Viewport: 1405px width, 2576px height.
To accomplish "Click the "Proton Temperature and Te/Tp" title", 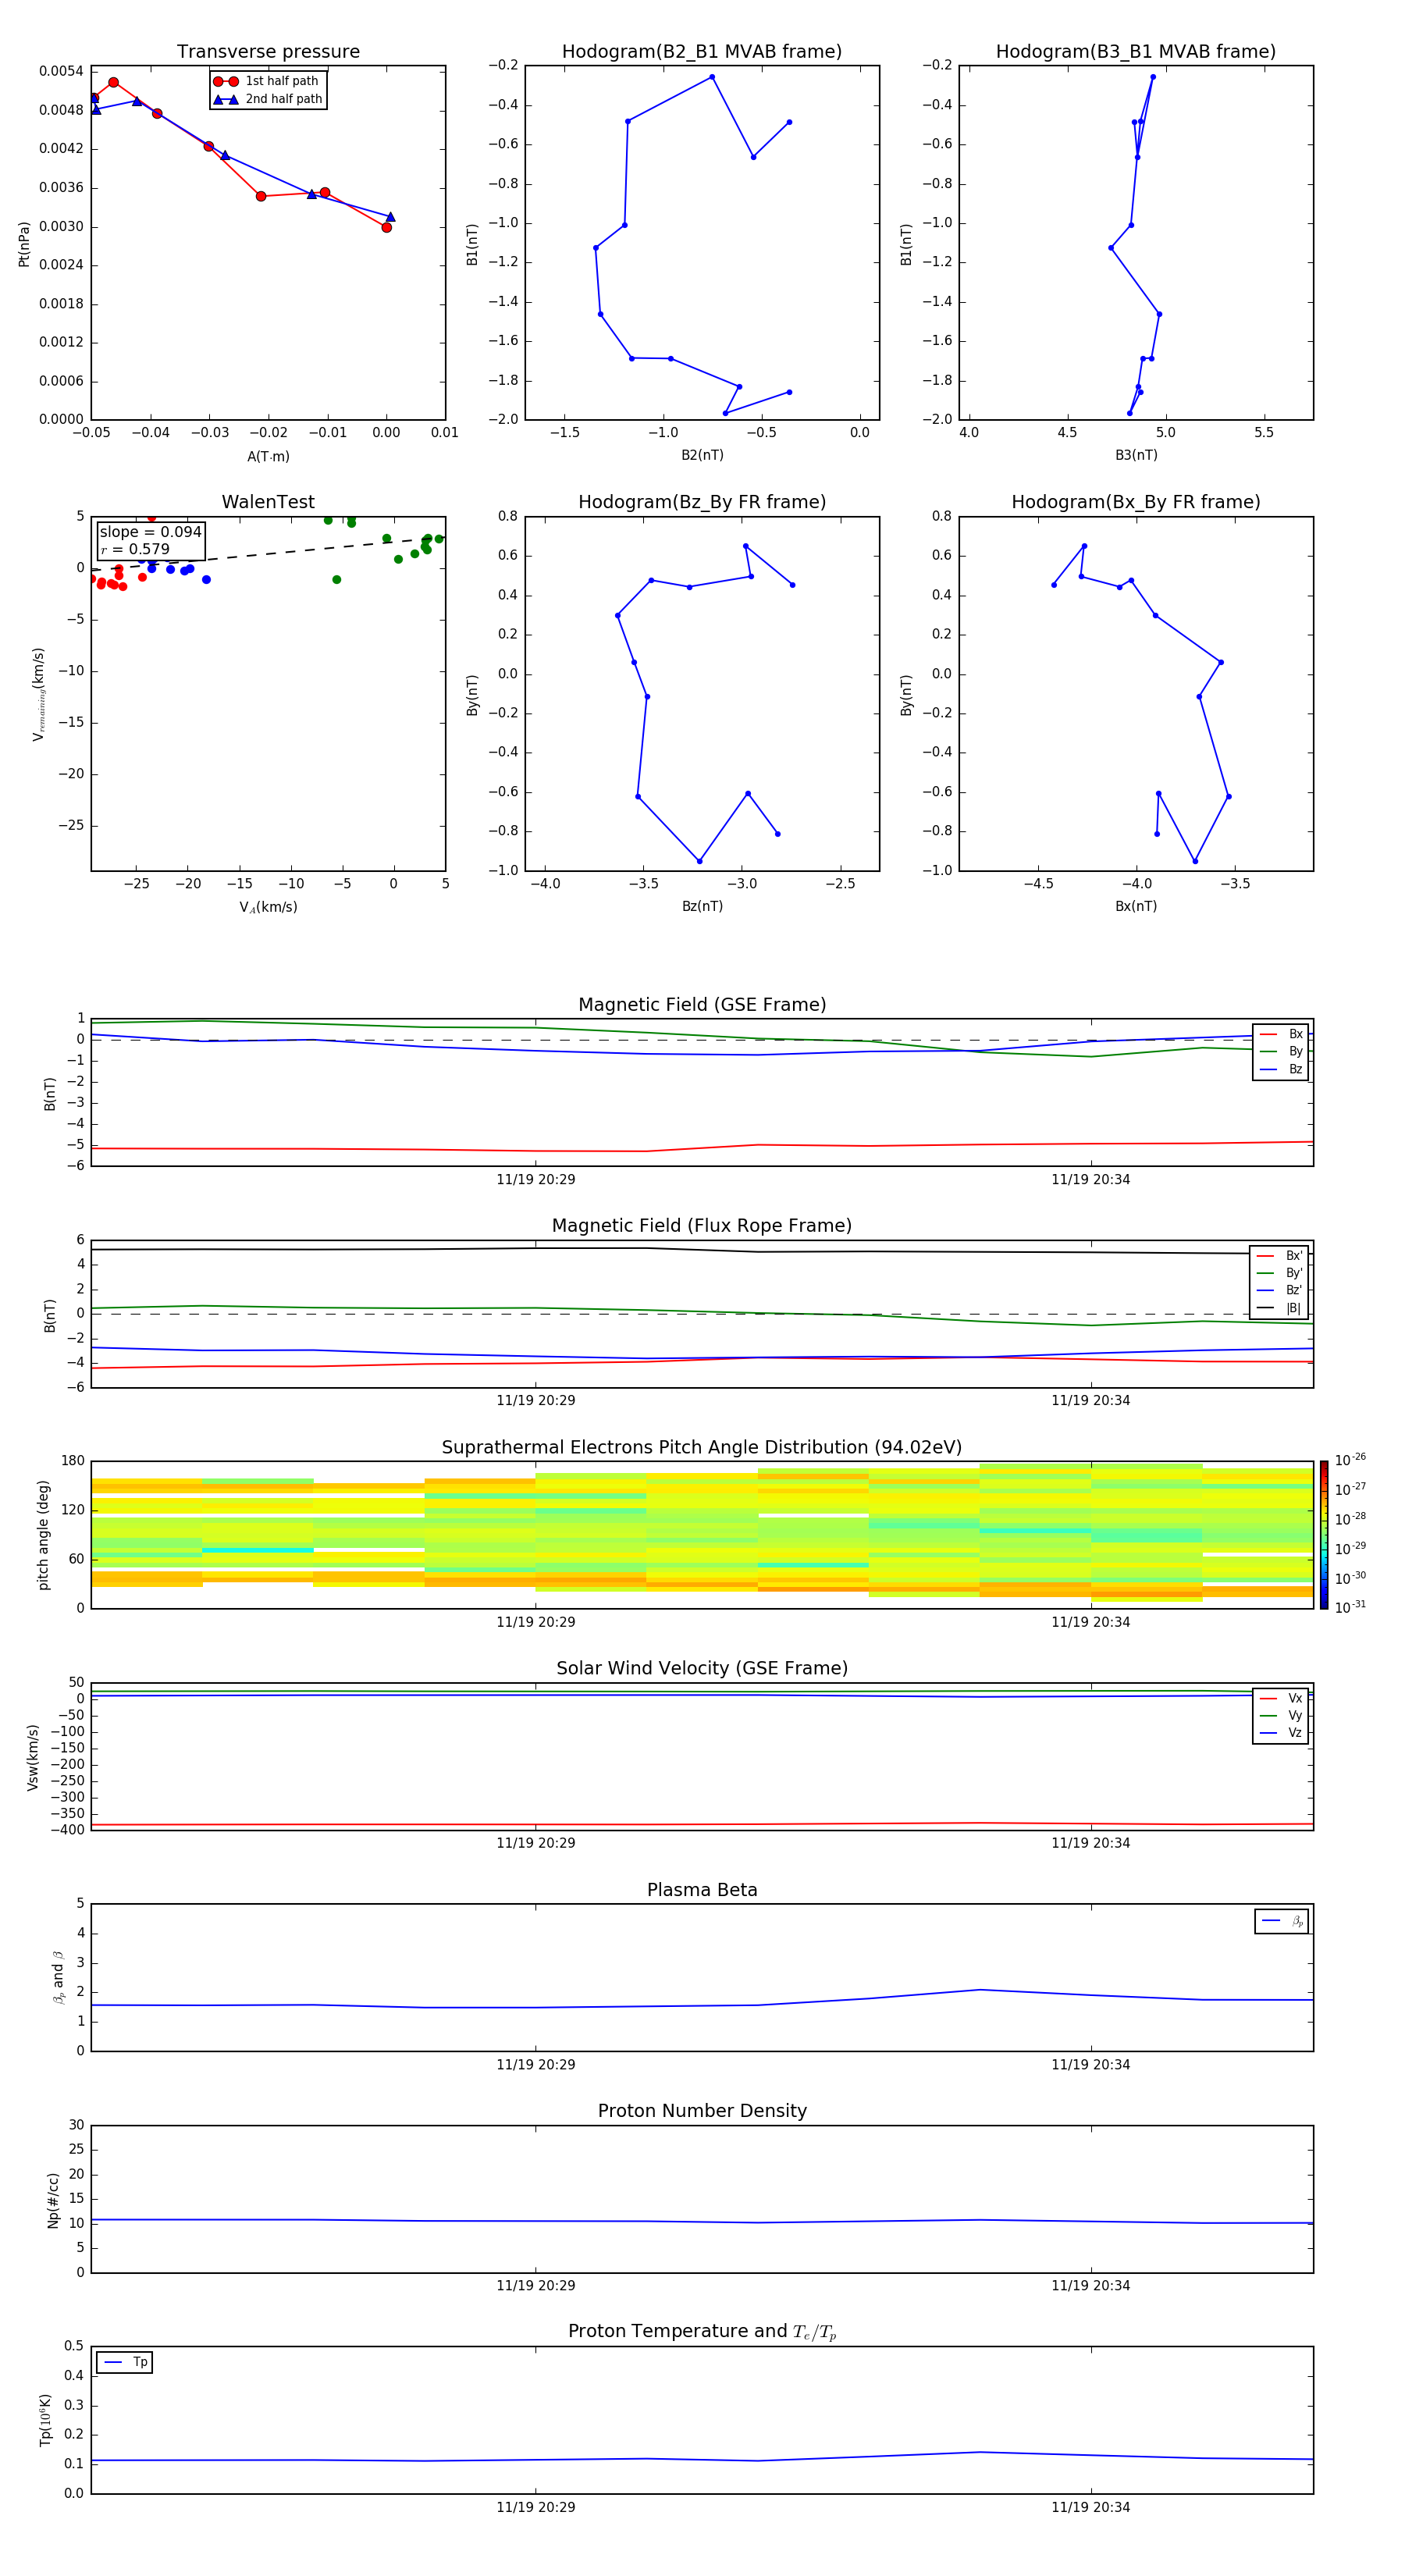I will 702,2332.
